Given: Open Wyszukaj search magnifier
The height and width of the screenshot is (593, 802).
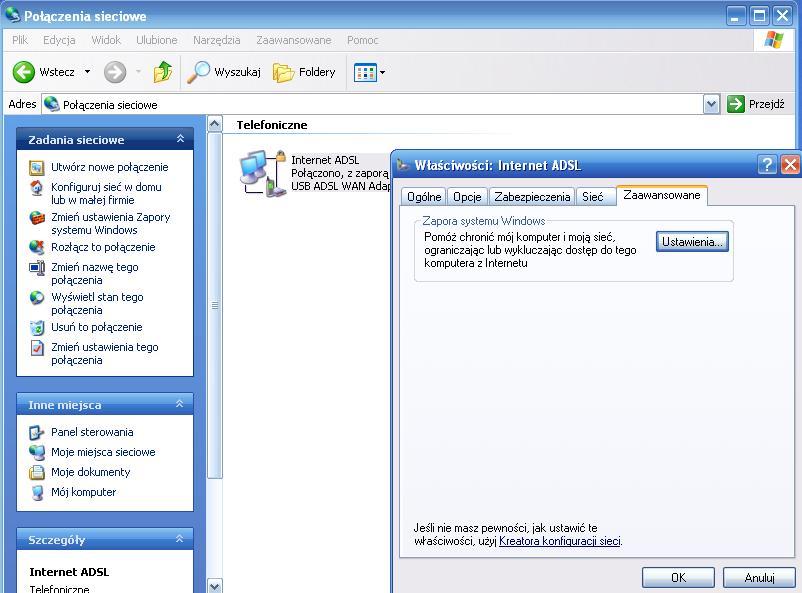Looking at the screenshot, I should (x=198, y=72).
